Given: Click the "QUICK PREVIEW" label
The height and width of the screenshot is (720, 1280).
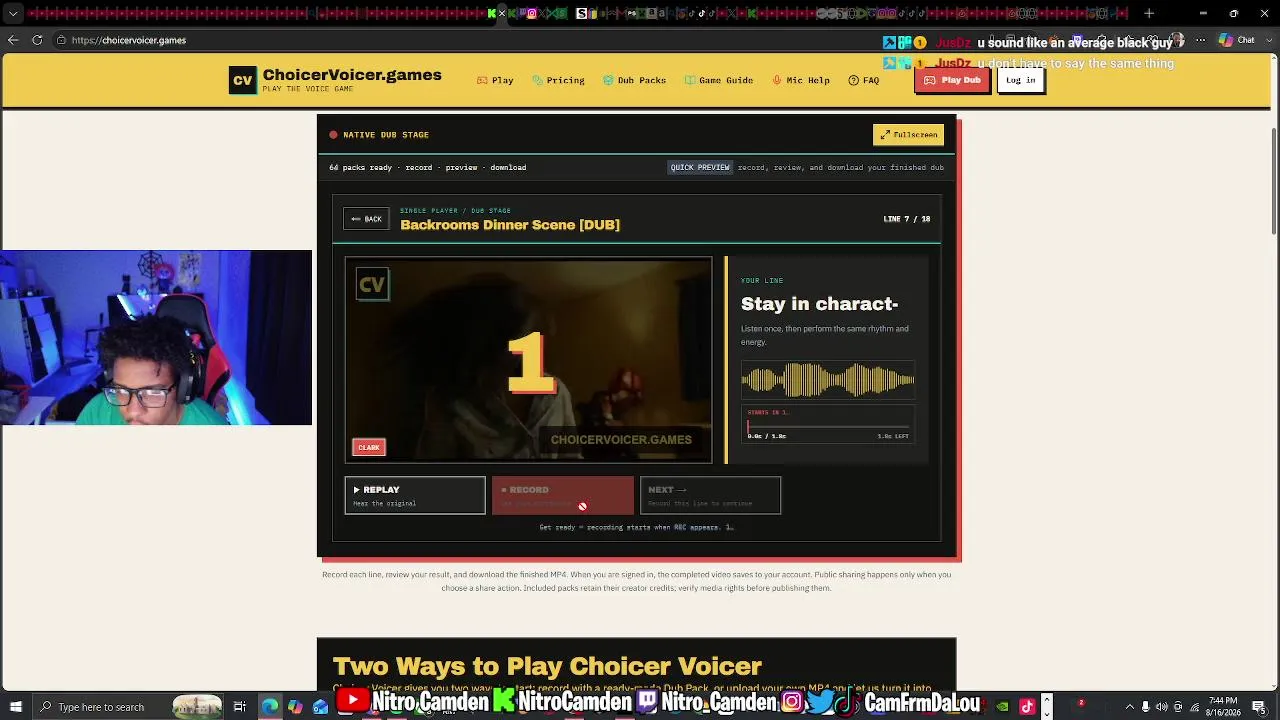Looking at the screenshot, I should click(x=700, y=167).
